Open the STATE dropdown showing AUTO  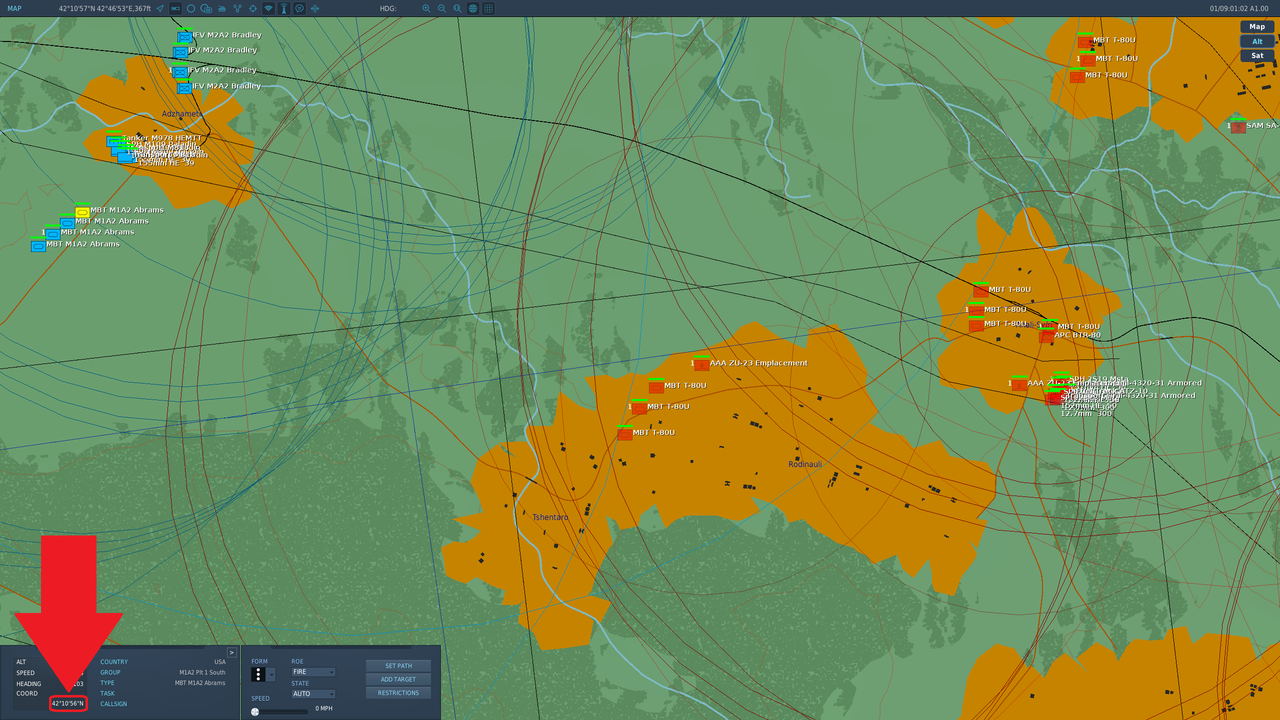[x=313, y=694]
